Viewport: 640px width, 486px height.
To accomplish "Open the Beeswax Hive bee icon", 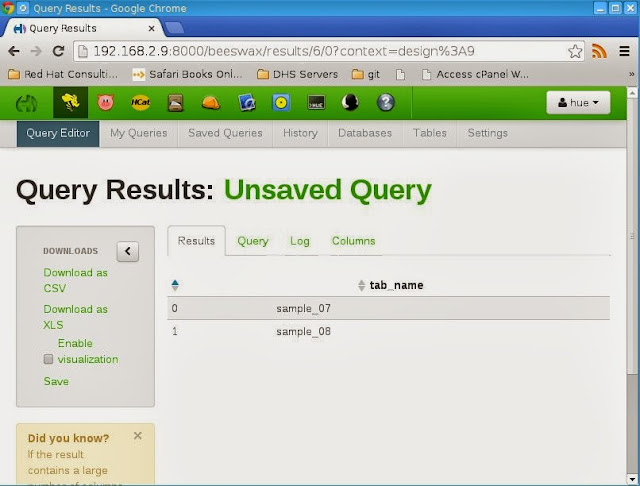I will tap(70, 103).
